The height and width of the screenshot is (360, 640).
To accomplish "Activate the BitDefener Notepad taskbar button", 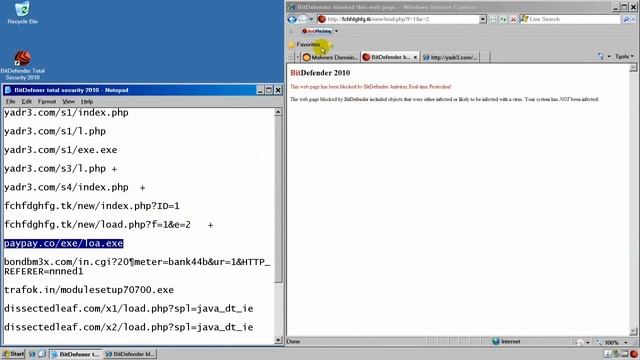I will click(76, 354).
